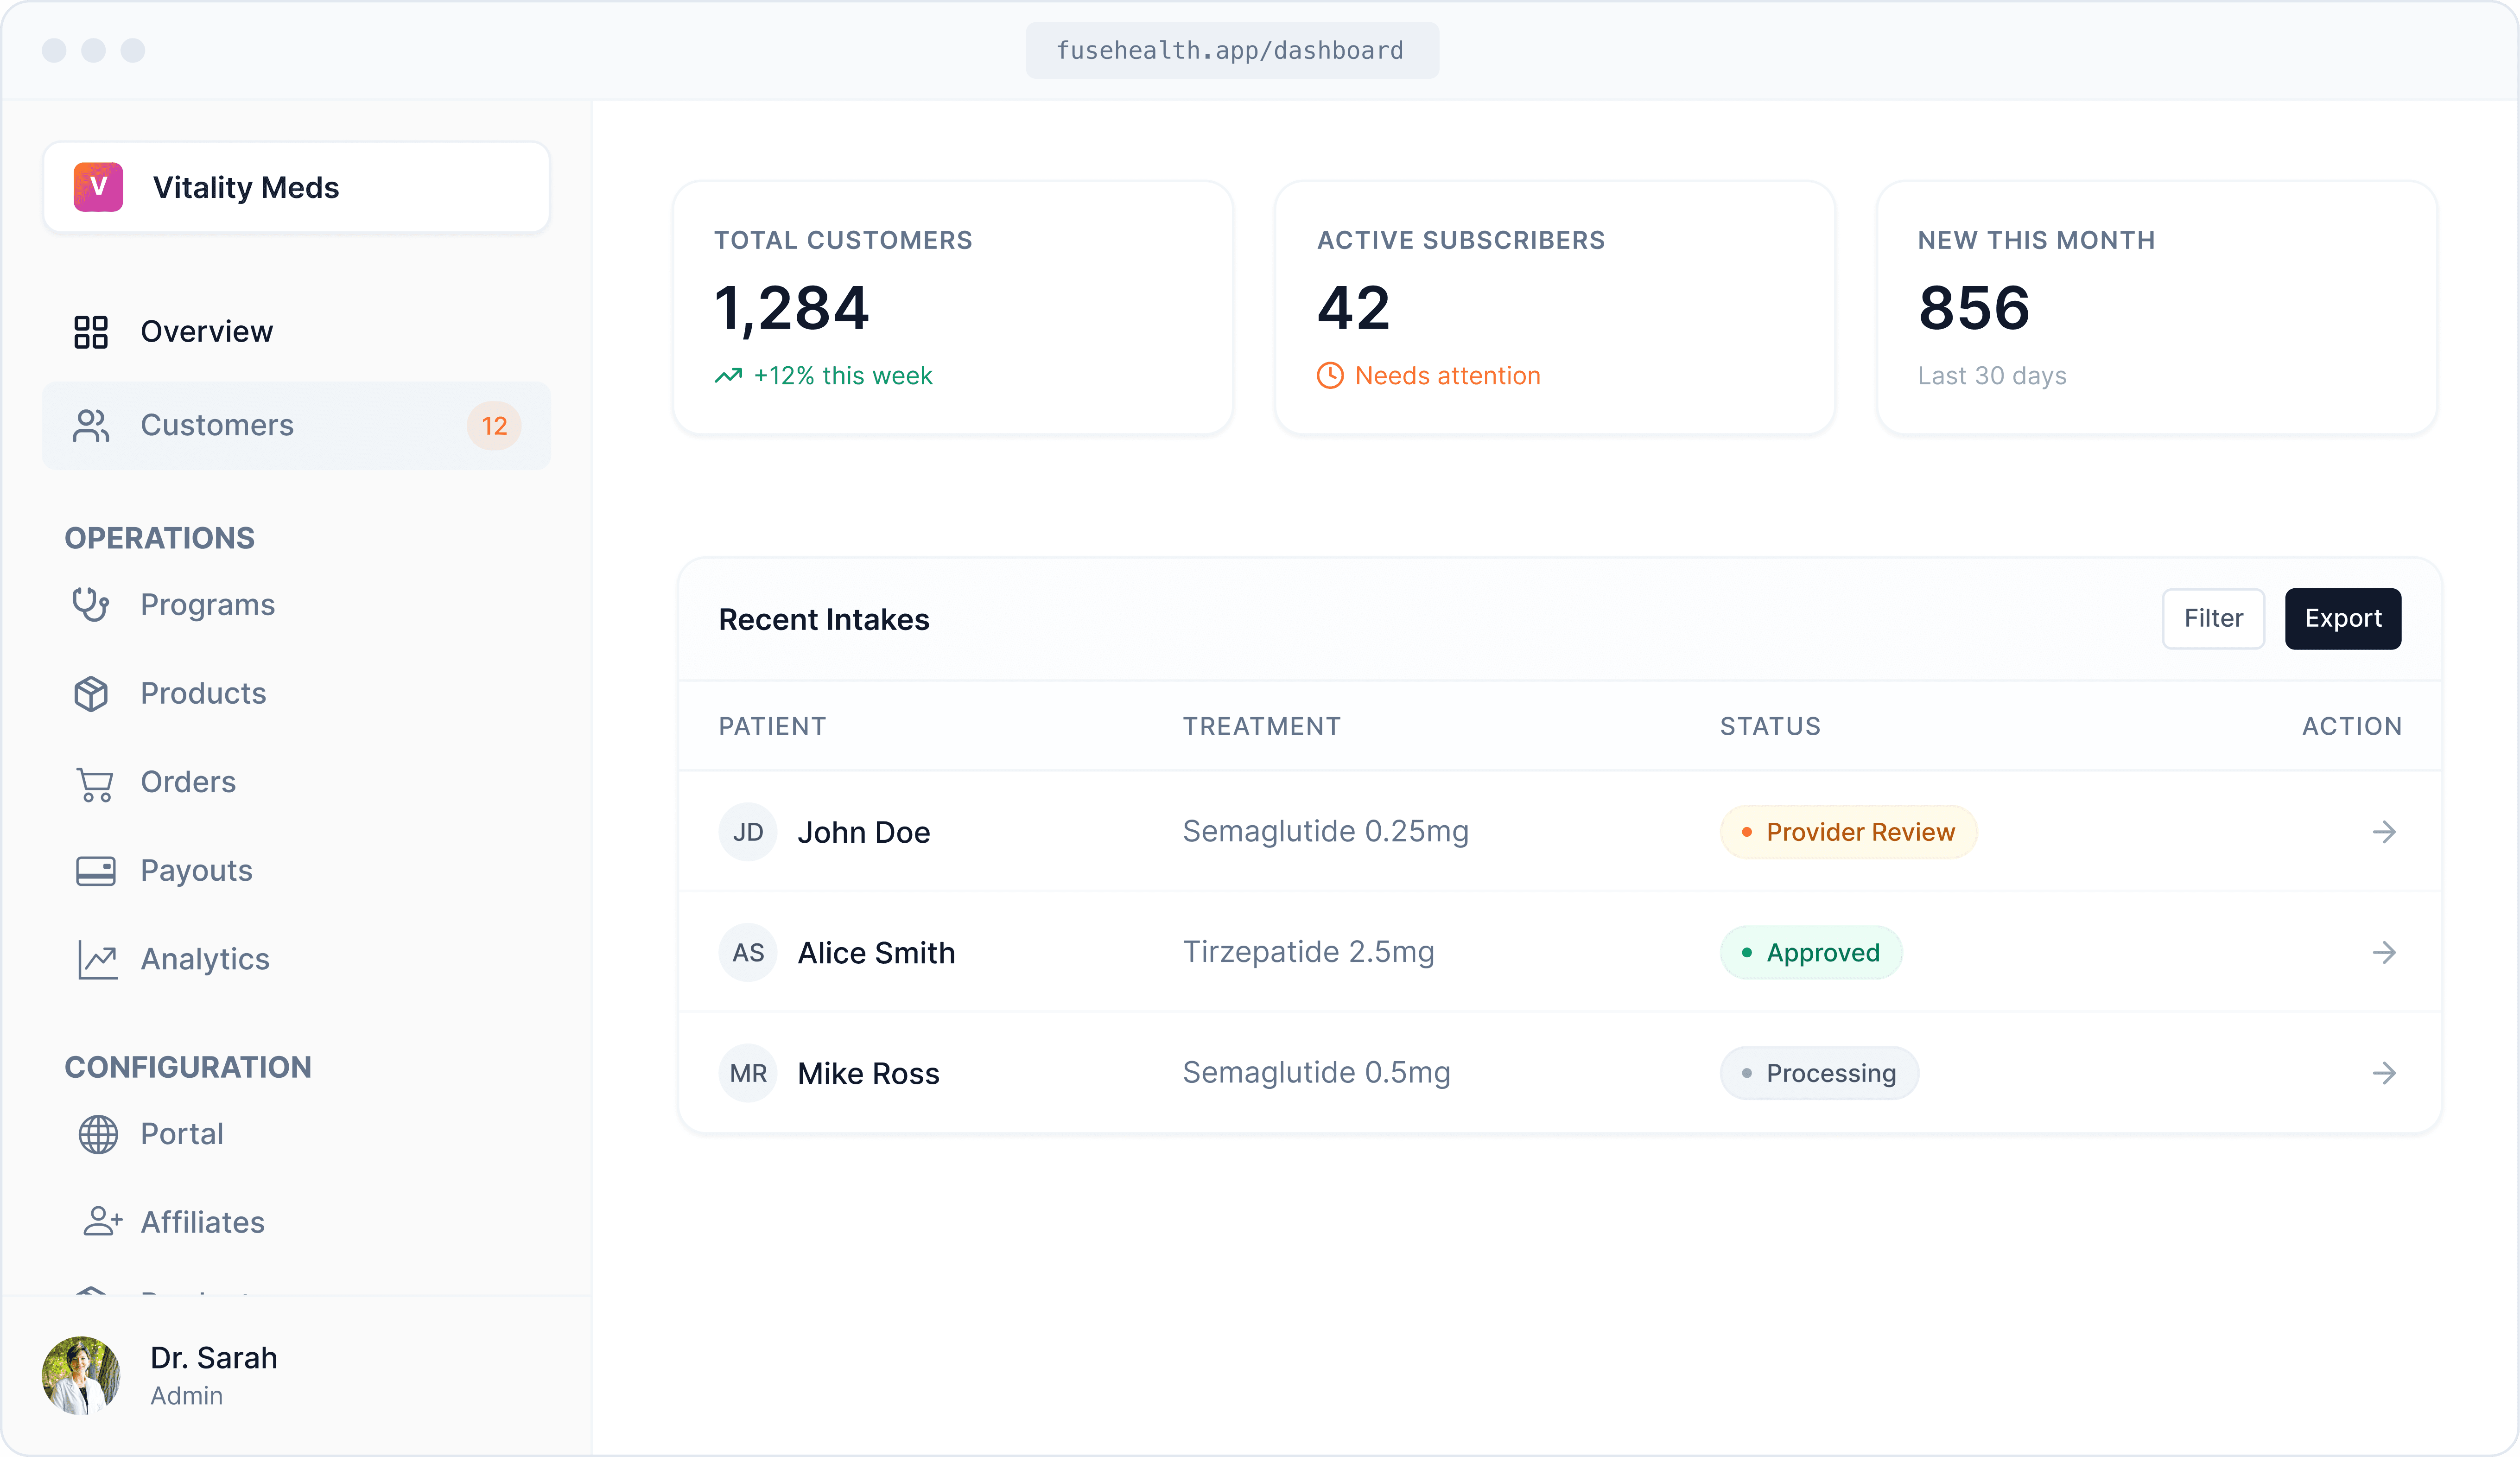Open John Doe's intake arrow
The image size is (2520, 1457).
tap(2384, 832)
